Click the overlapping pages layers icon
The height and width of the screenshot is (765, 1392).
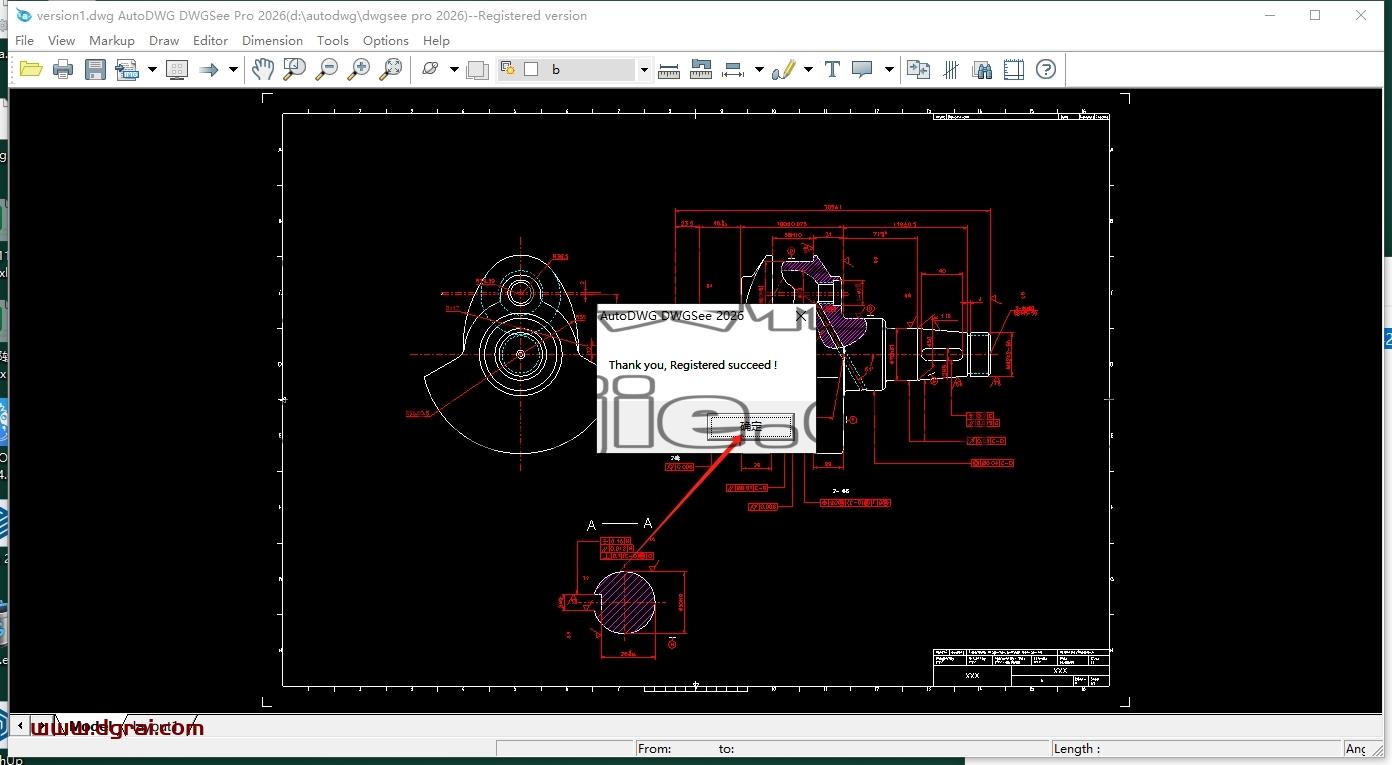point(478,69)
